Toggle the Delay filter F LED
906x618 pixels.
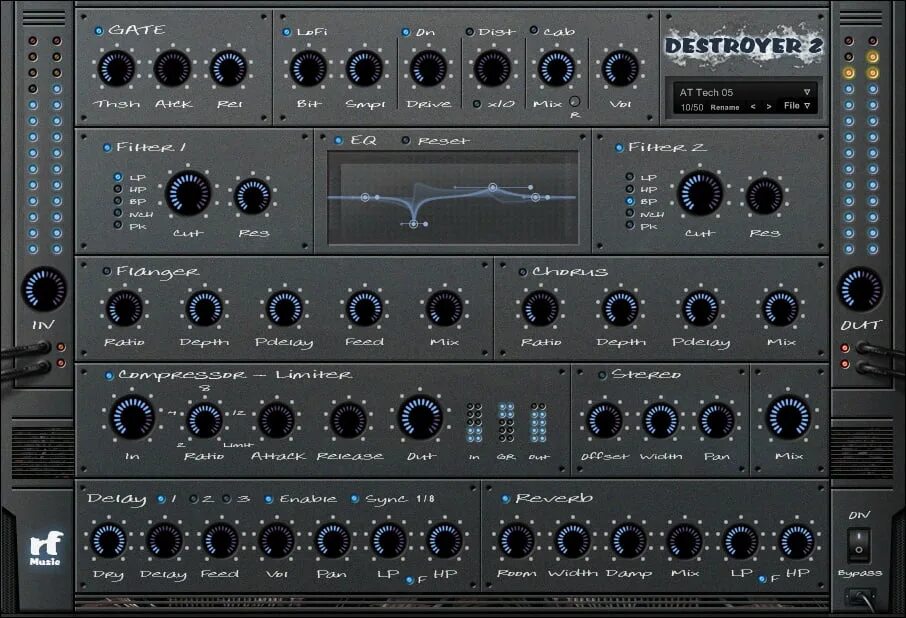coord(410,580)
